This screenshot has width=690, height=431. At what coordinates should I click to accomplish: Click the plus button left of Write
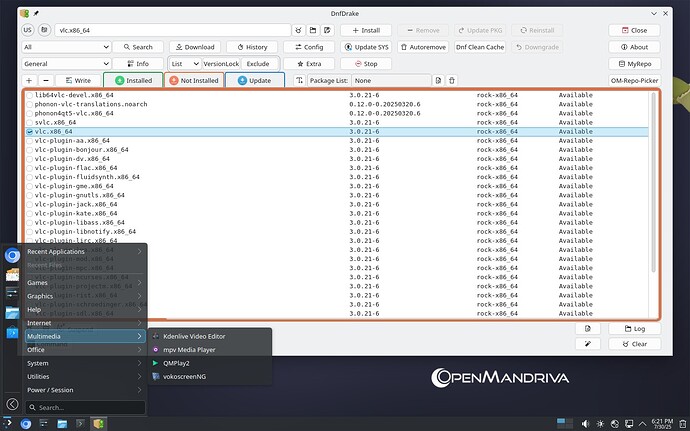point(29,81)
